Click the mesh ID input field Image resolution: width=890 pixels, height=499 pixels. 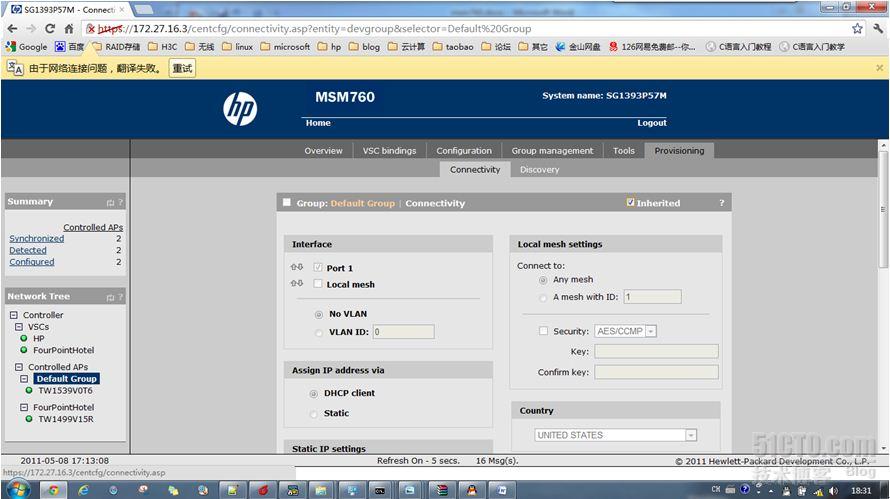(653, 296)
